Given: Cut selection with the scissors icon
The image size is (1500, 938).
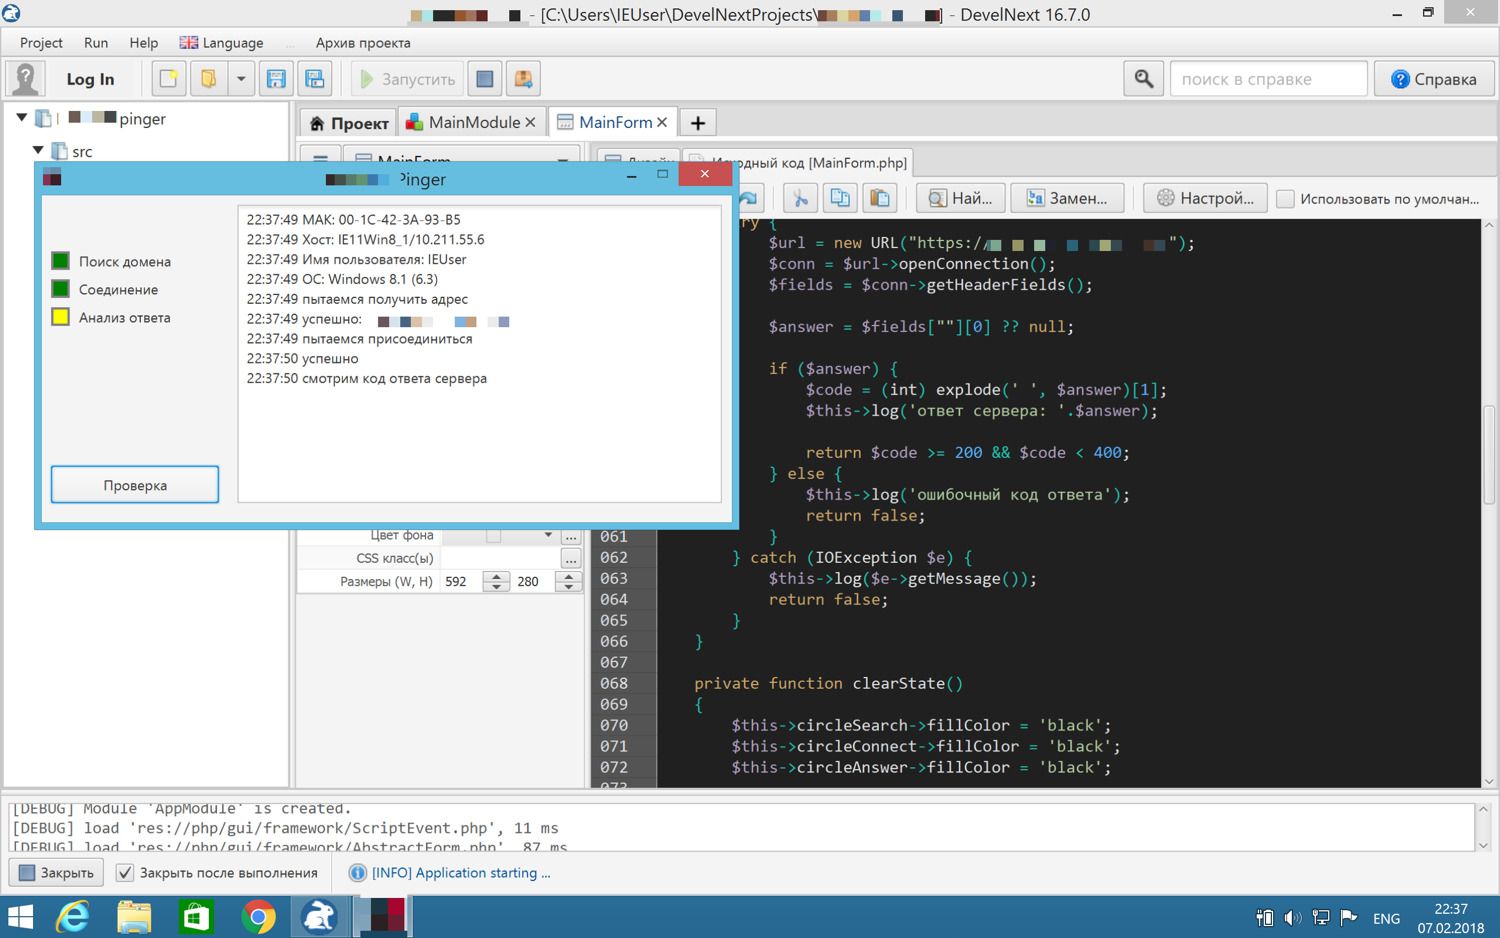Looking at the screenshot, I should pyautogui.click(x=800, y=198).
